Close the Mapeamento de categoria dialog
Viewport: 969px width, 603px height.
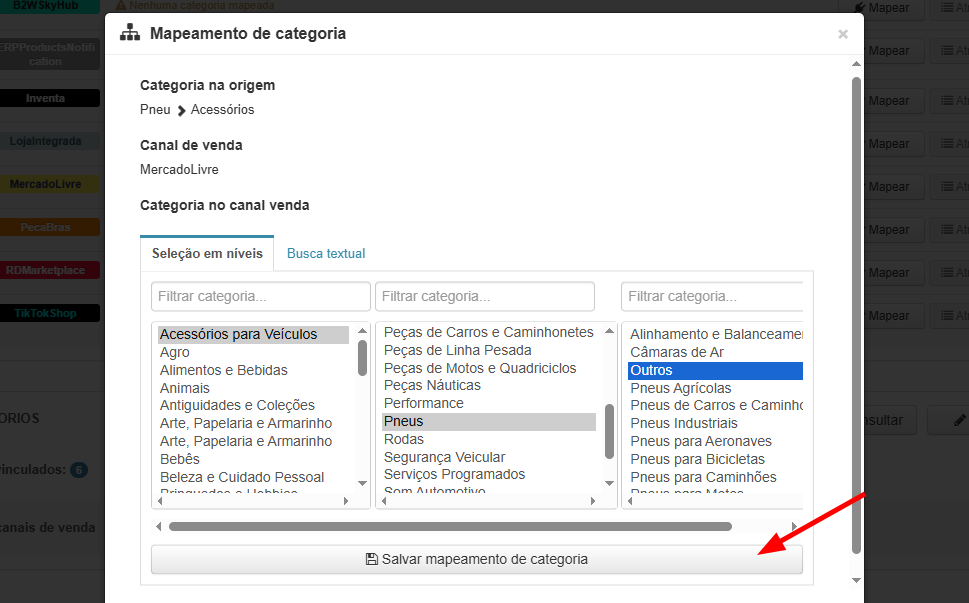(x=842, y=34)
